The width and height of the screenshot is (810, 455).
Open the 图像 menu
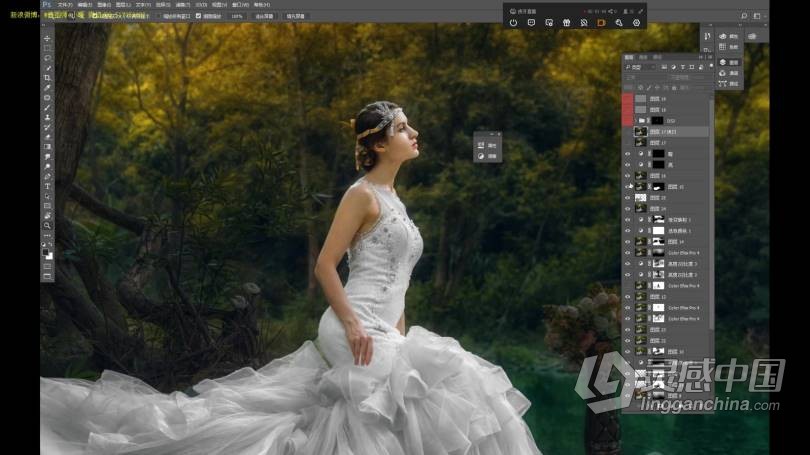pos(104,5)
